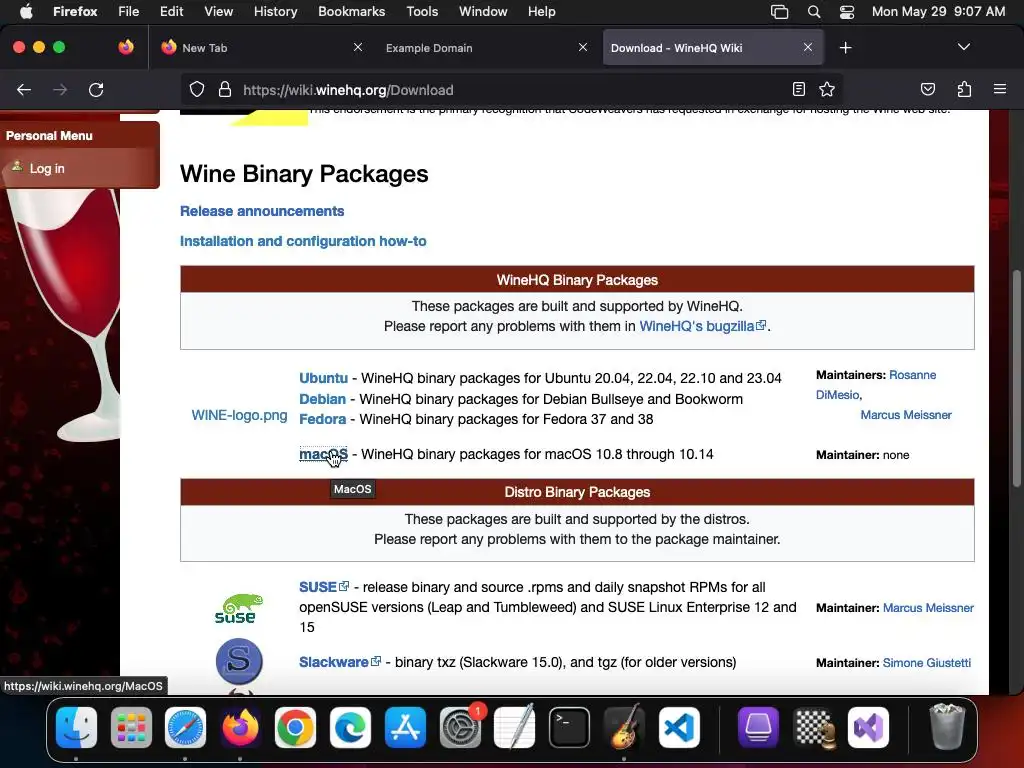Open the SUSE external link
Image resolution: width=1024 pixels, height=768 pixels.
tap(324, 587)
